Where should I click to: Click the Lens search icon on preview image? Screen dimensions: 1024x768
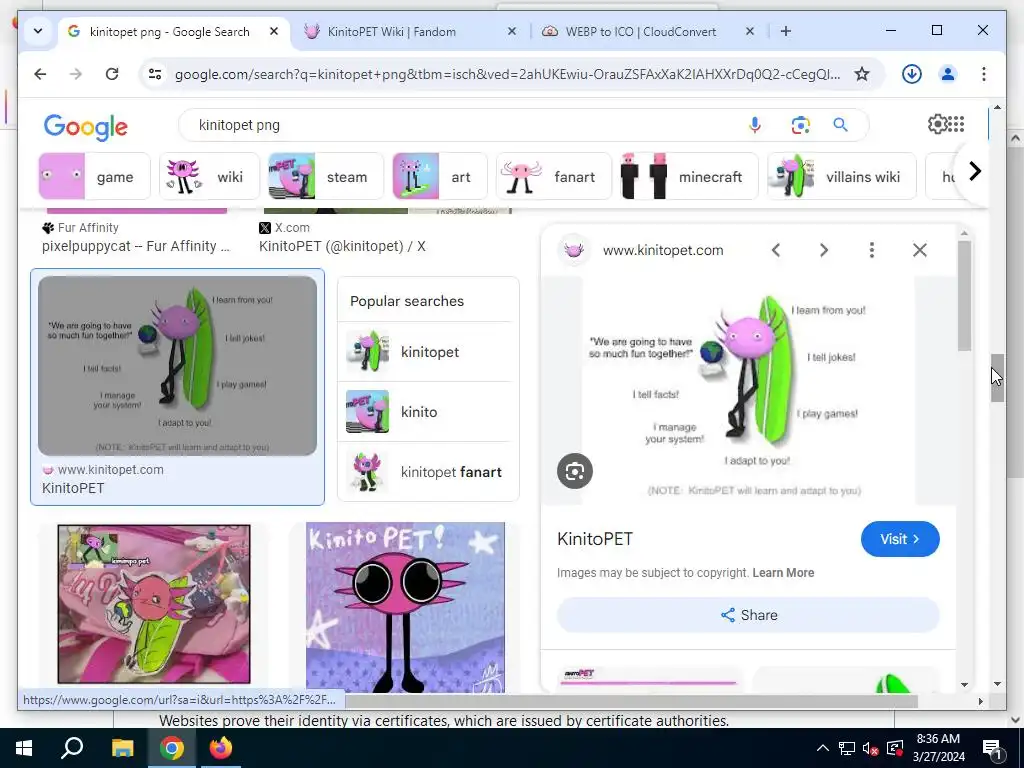(x=575, y=471)
